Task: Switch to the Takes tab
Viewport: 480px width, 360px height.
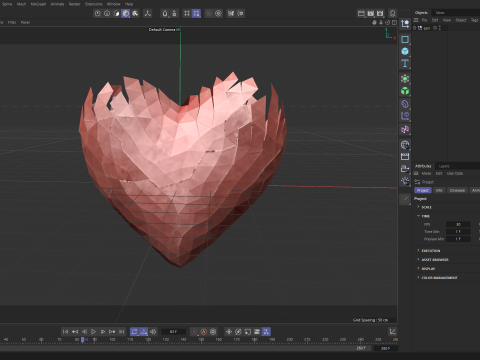Action: click(440, 13)
